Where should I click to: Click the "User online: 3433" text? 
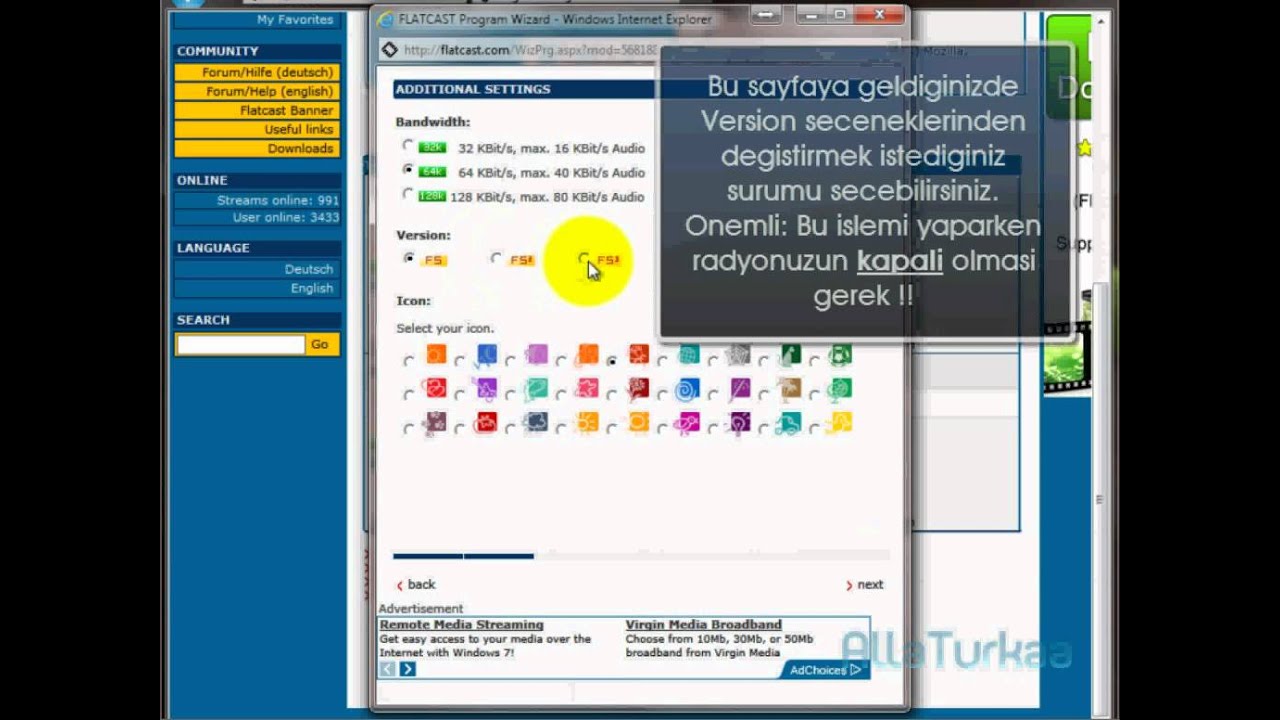[286, 218]
